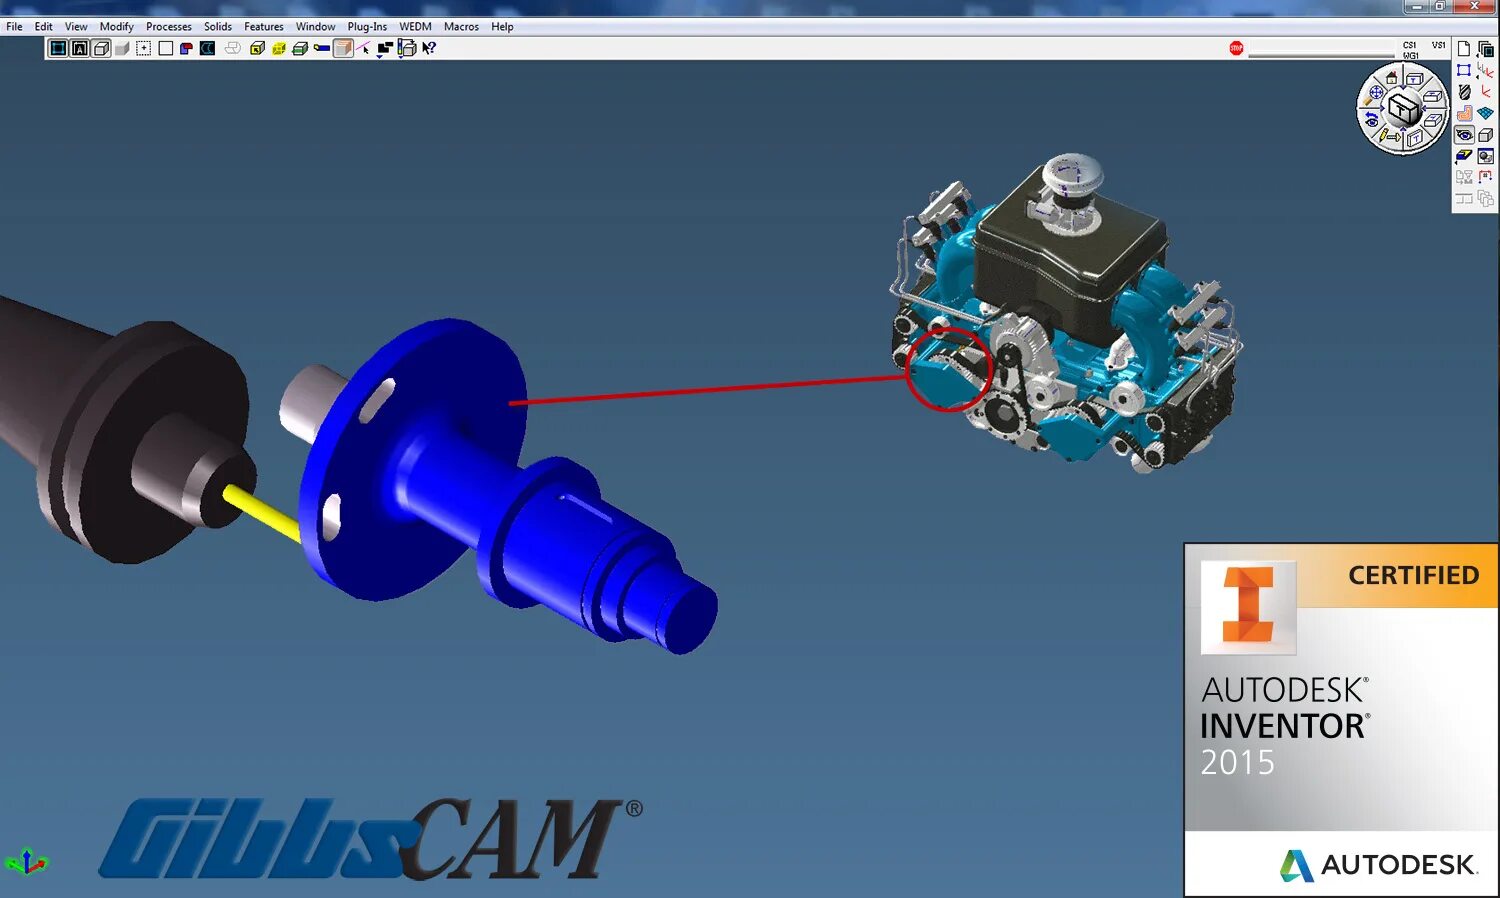The height and width of the screenshot is (898, 1500).
Task: Click the CS1 coordinate system label
Action: click(x=1409, y=45)
